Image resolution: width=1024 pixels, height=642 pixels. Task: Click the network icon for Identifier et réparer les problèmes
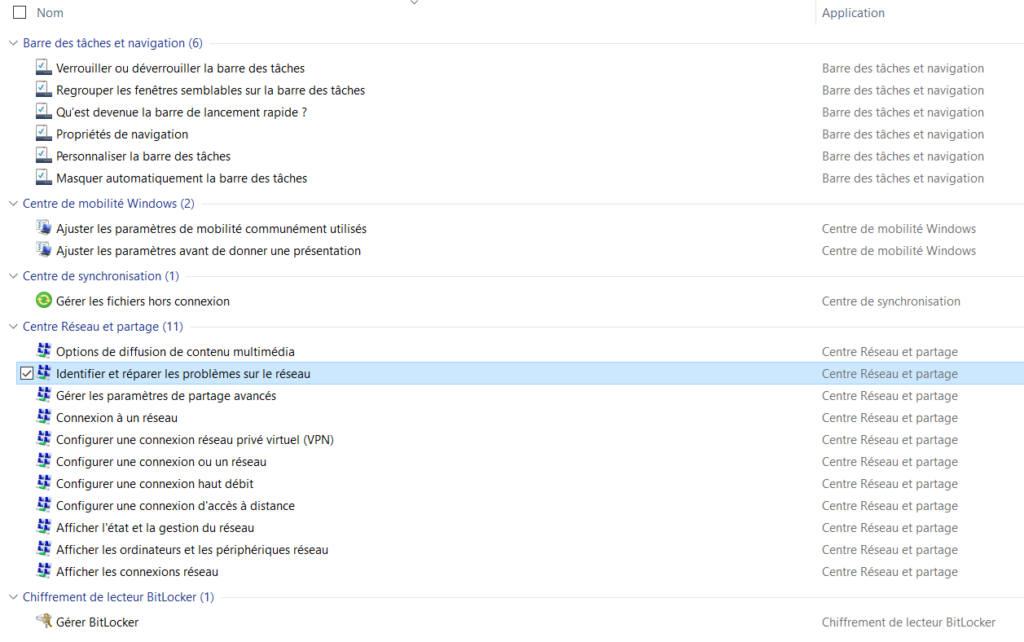coord(43,374)
